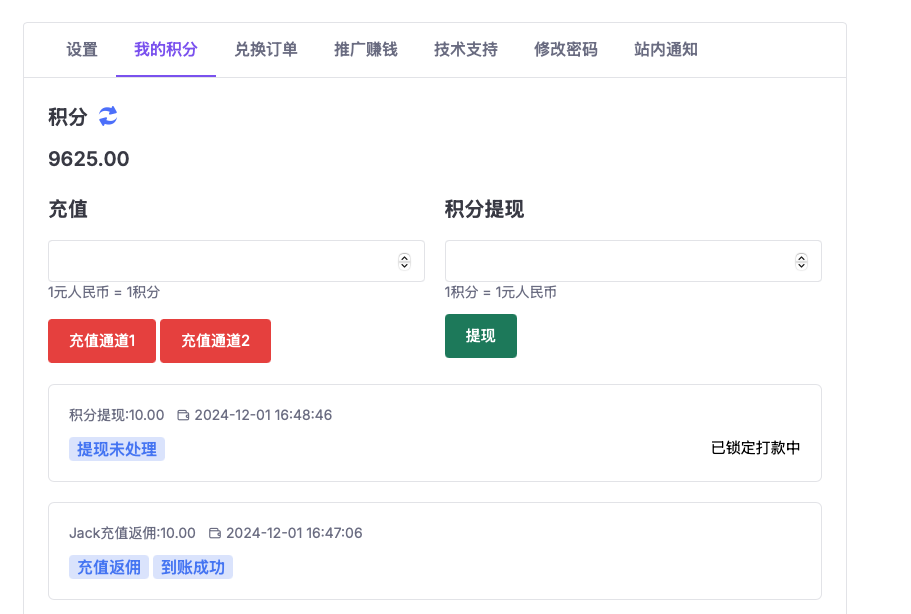This screenshot has height=614, width=911.
Task: Focus the 积分提现 amount input field
Action: pyautogui.click(x=617, y=261)
